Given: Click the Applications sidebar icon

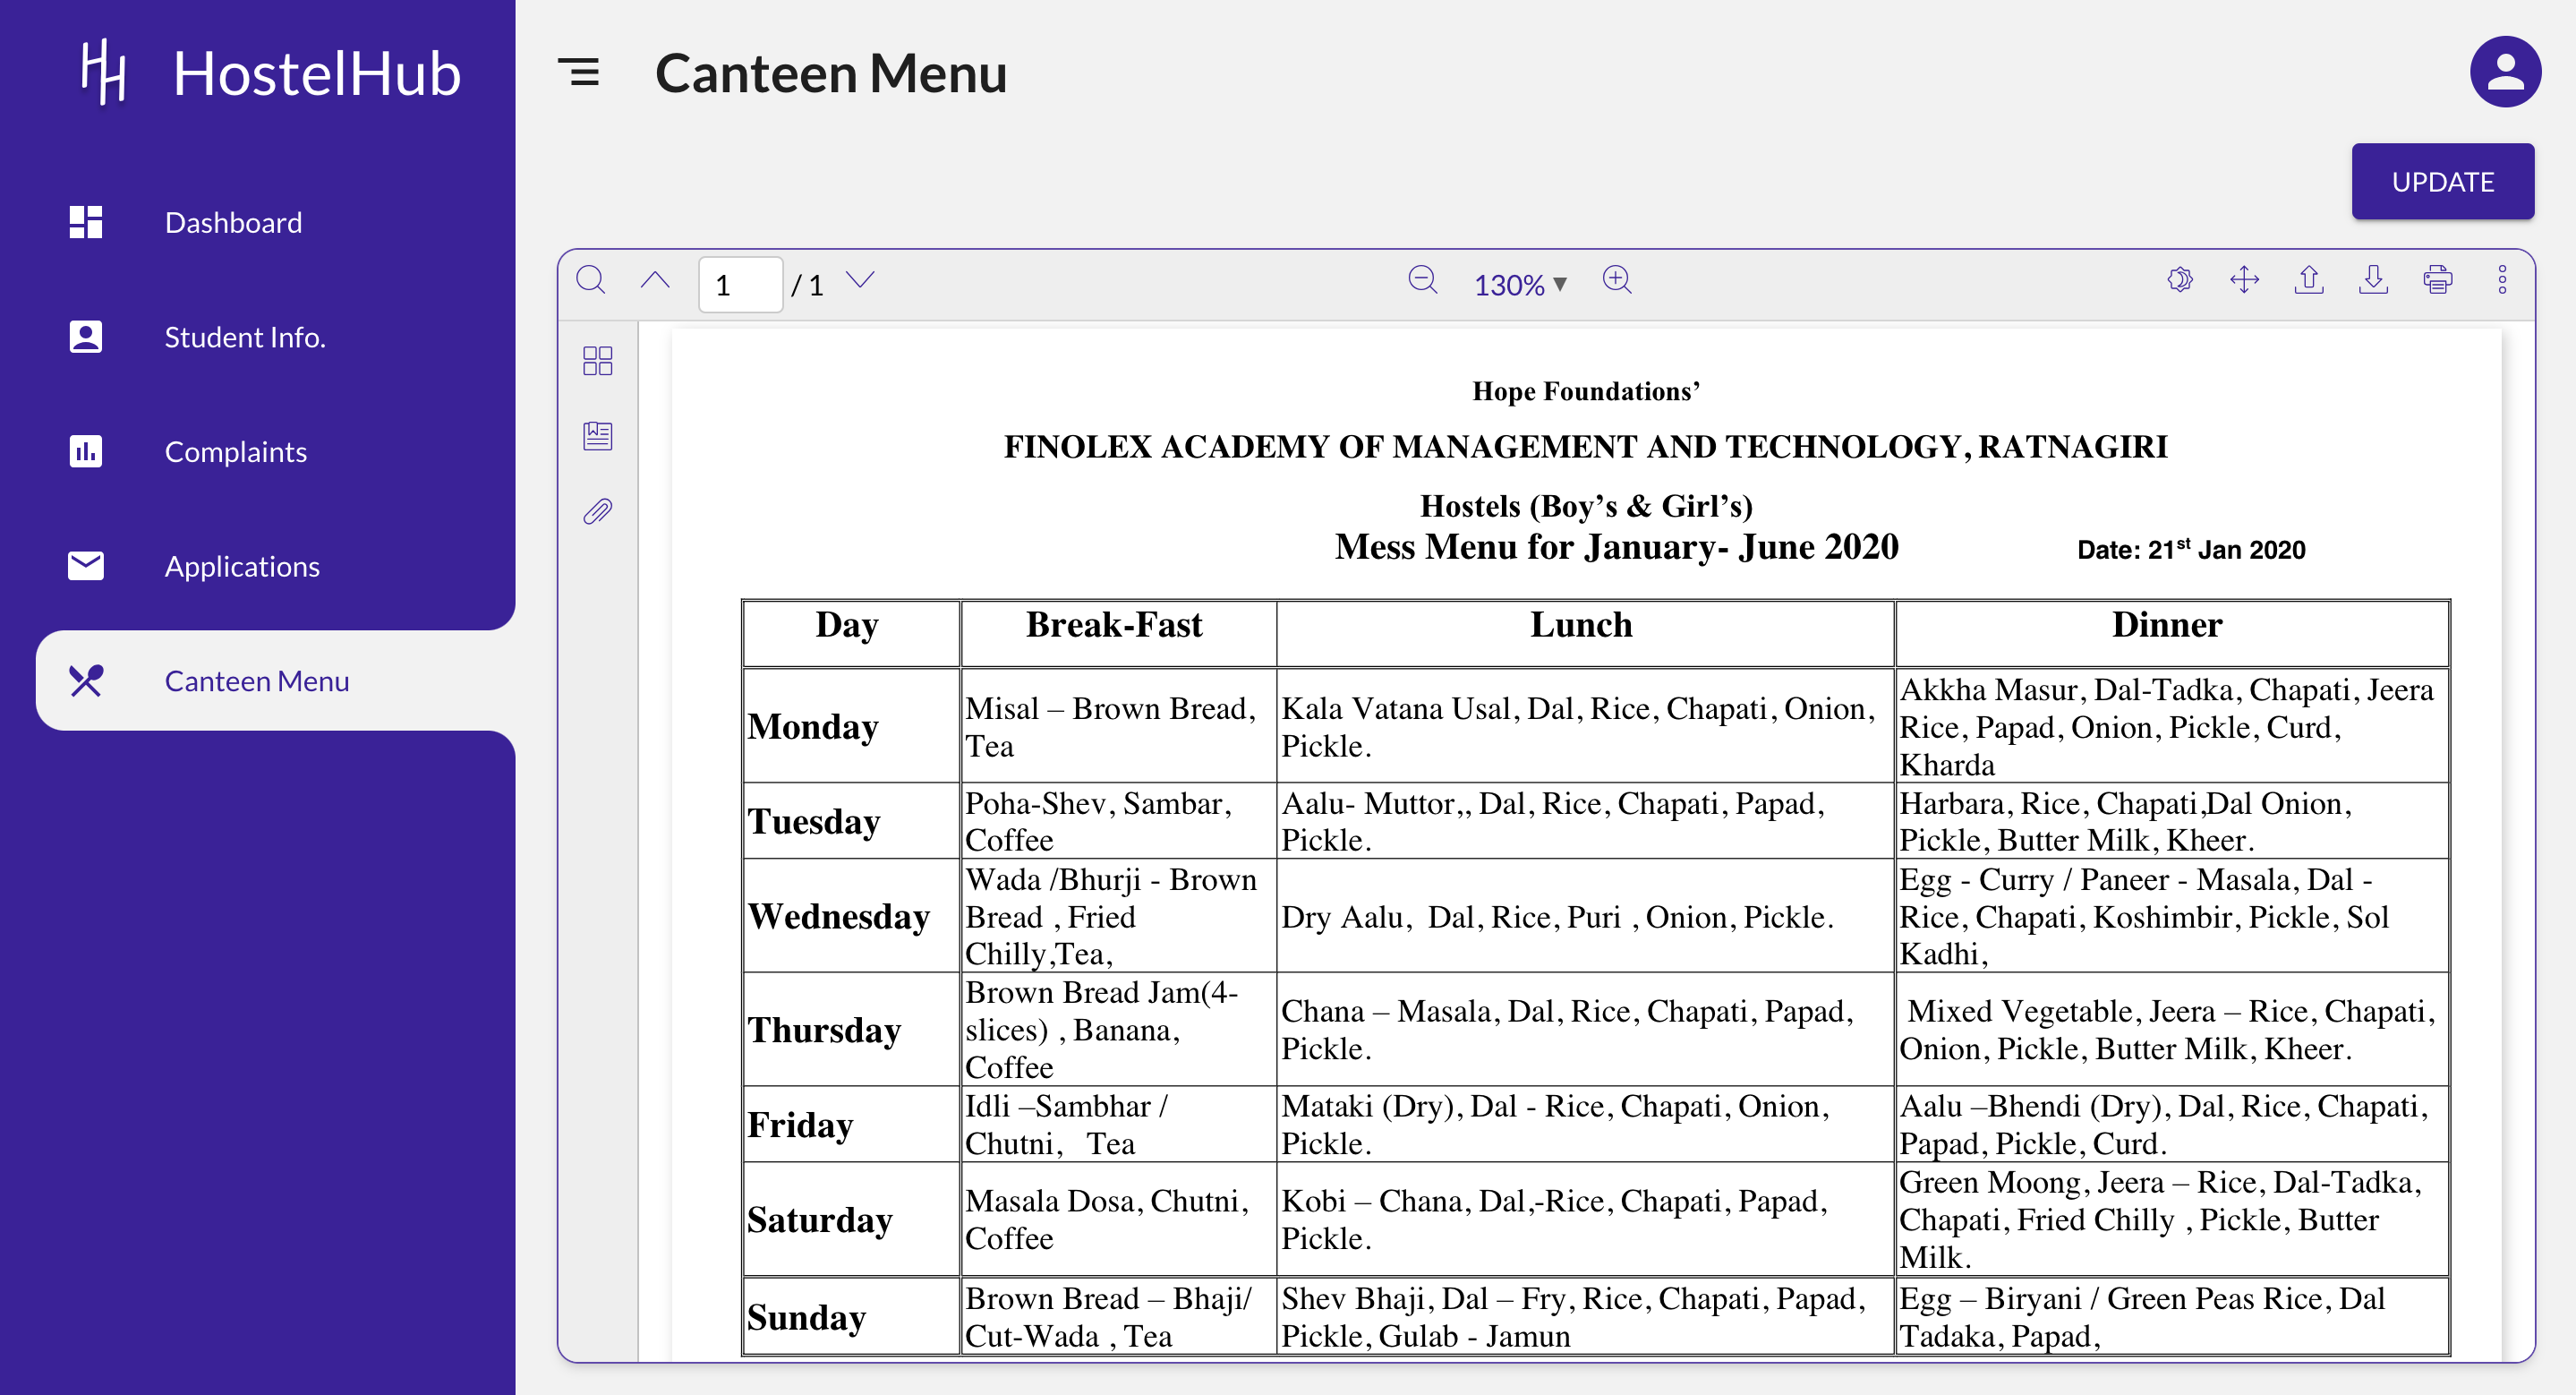Looking at the screenshot, I should tap(86, 565).
